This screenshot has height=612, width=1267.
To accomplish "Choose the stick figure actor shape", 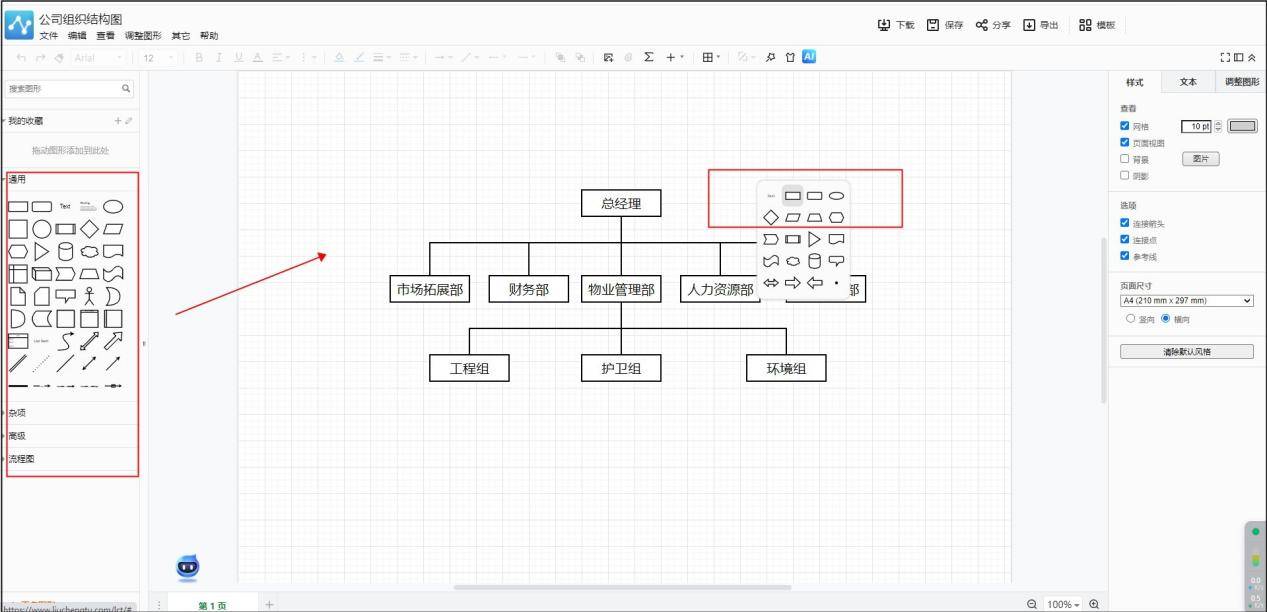I will point(90,295).
